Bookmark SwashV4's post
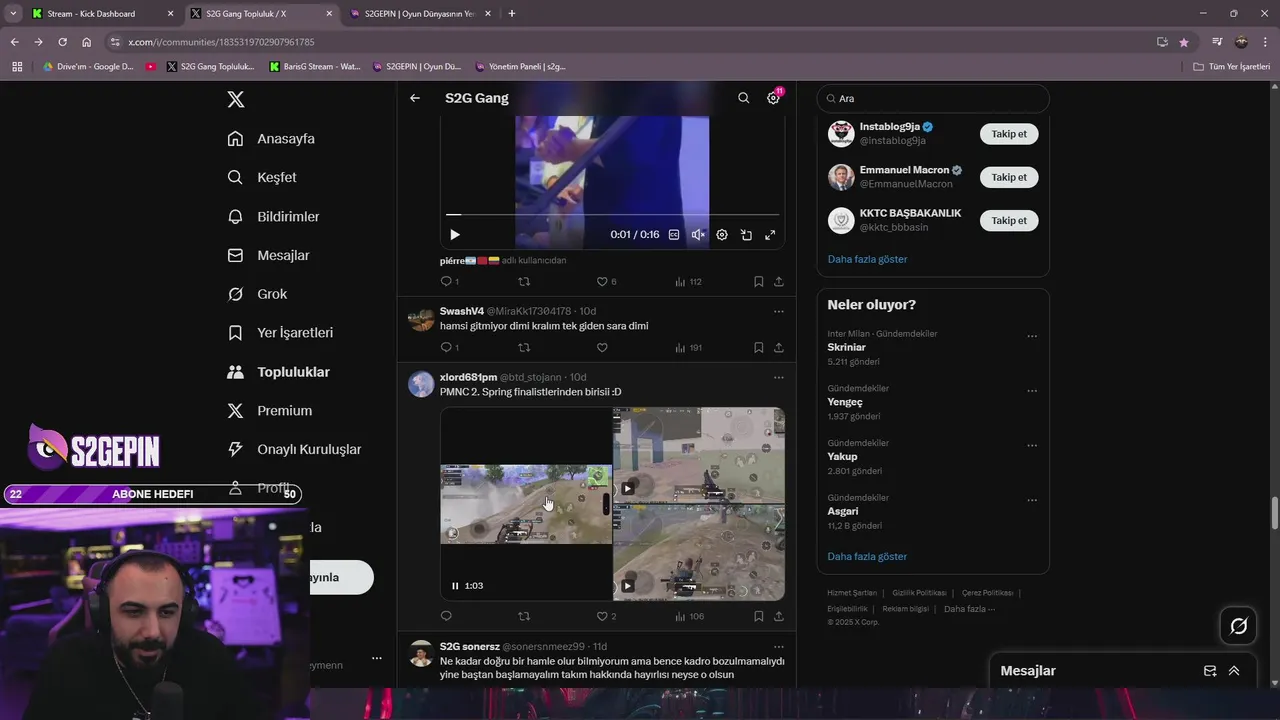 click(x=759, y=348)
